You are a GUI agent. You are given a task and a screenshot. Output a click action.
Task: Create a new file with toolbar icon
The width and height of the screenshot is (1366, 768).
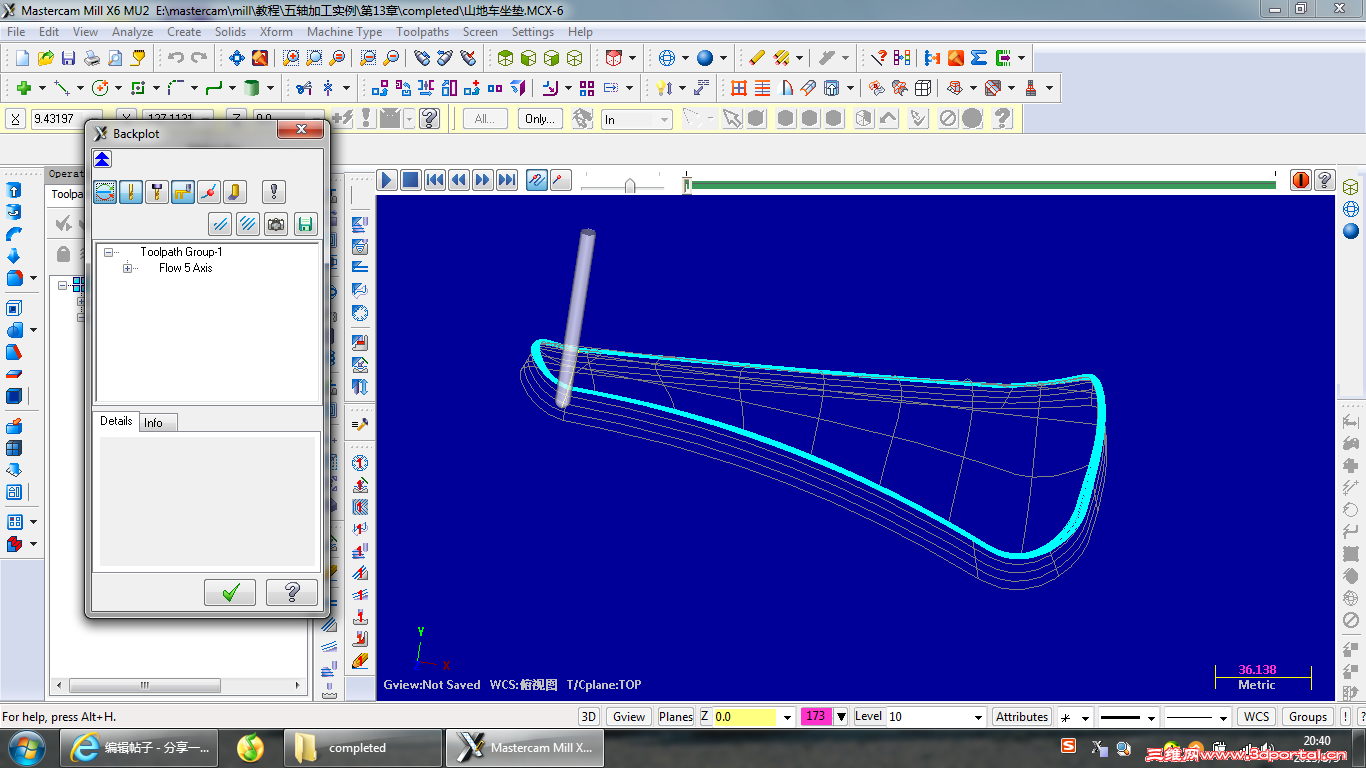[x=21, y=59]
